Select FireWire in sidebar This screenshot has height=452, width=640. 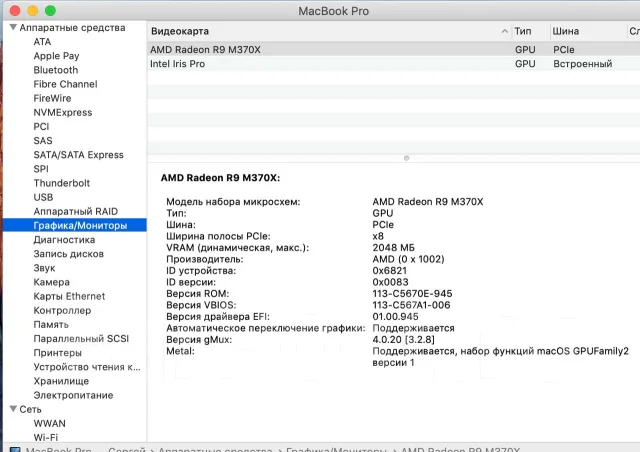pos(52,98)
